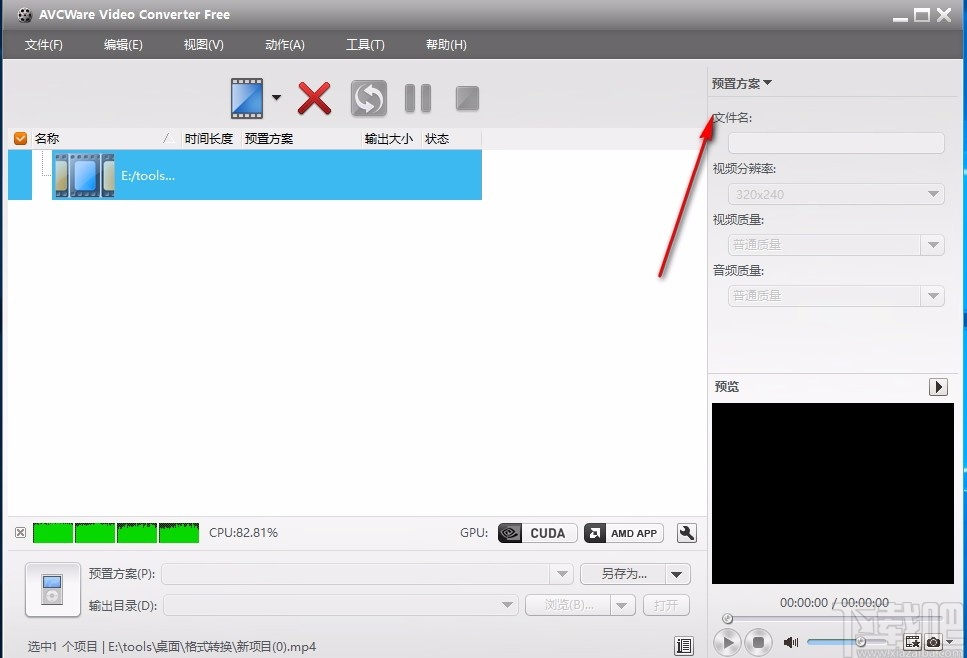Click inside the 文件名 filename field
This screenshot has height=658, width=967.
[x=835, y=142]
